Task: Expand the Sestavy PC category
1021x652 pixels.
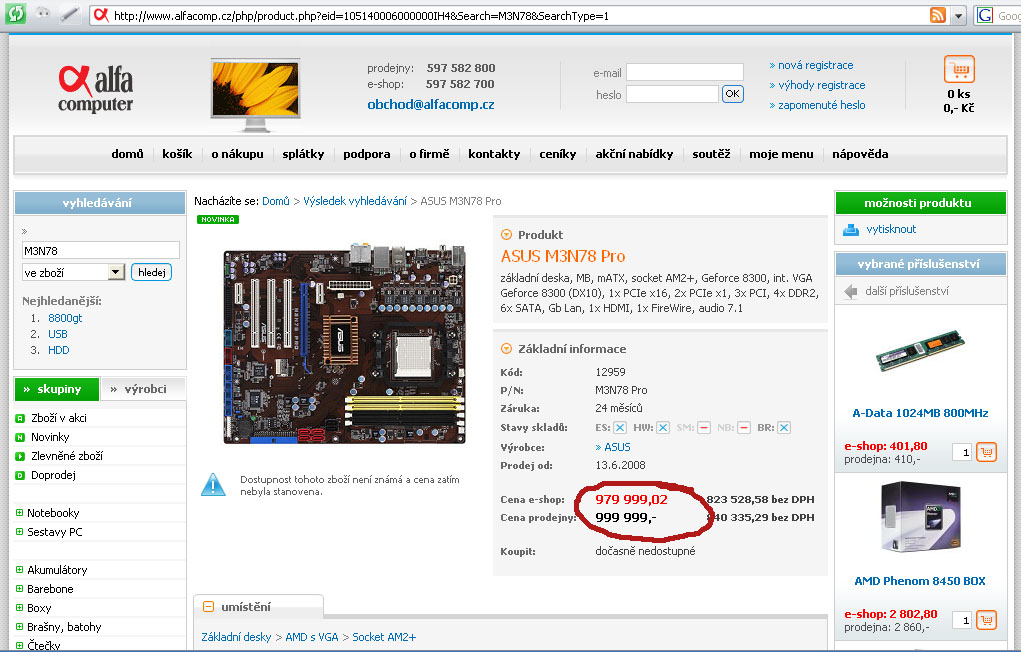Action: click(20, 532)
